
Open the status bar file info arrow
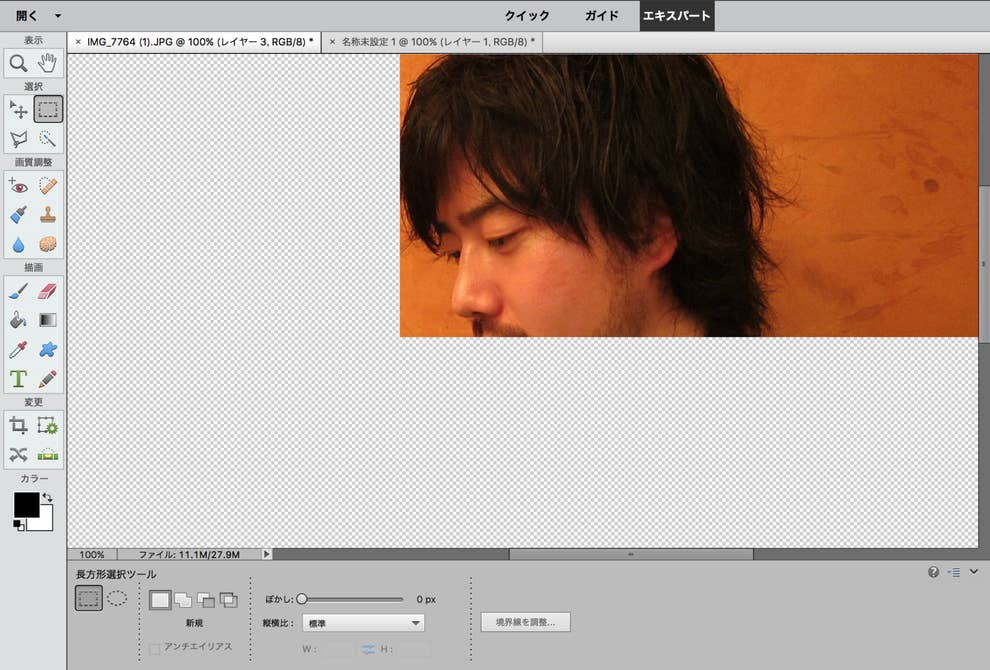(x=266, y=554)
